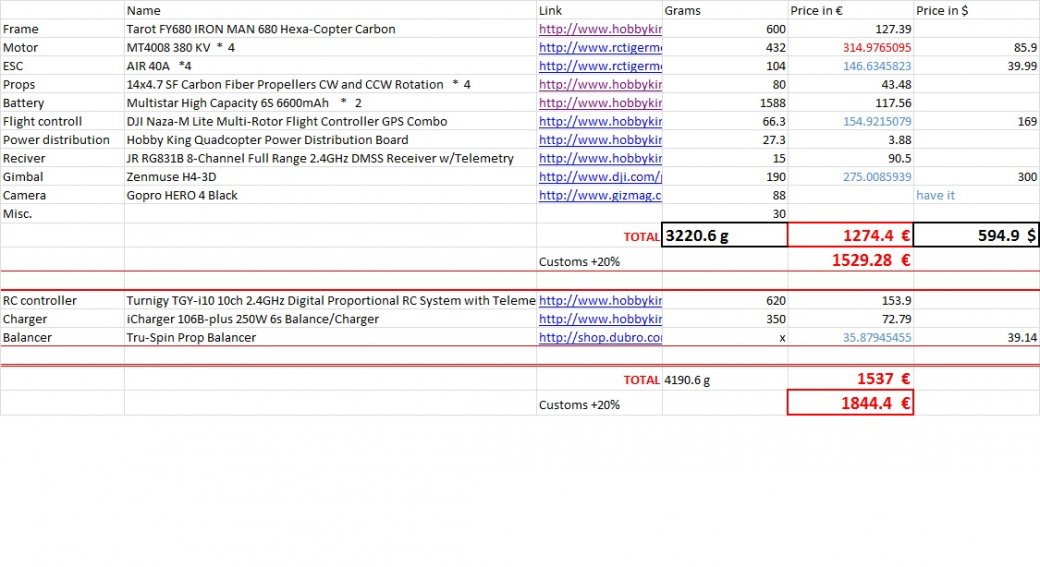Select the Balancer price '35.87945455' cell
This screenshot has width=1040, height=567.
pos(850,338)
